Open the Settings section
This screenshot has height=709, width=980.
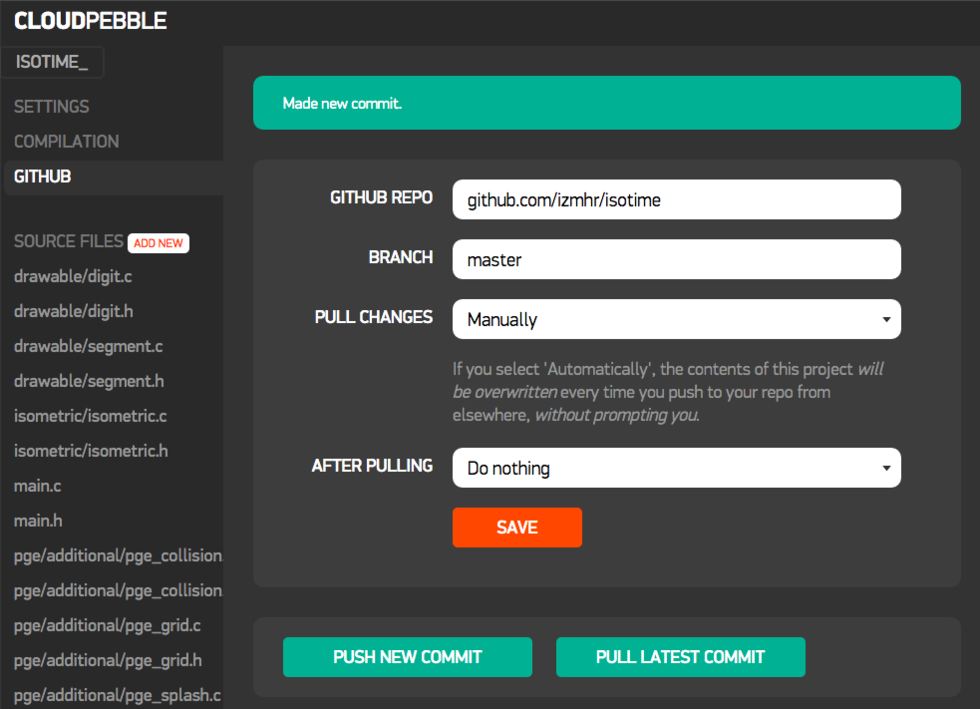[x=52, y=106]
